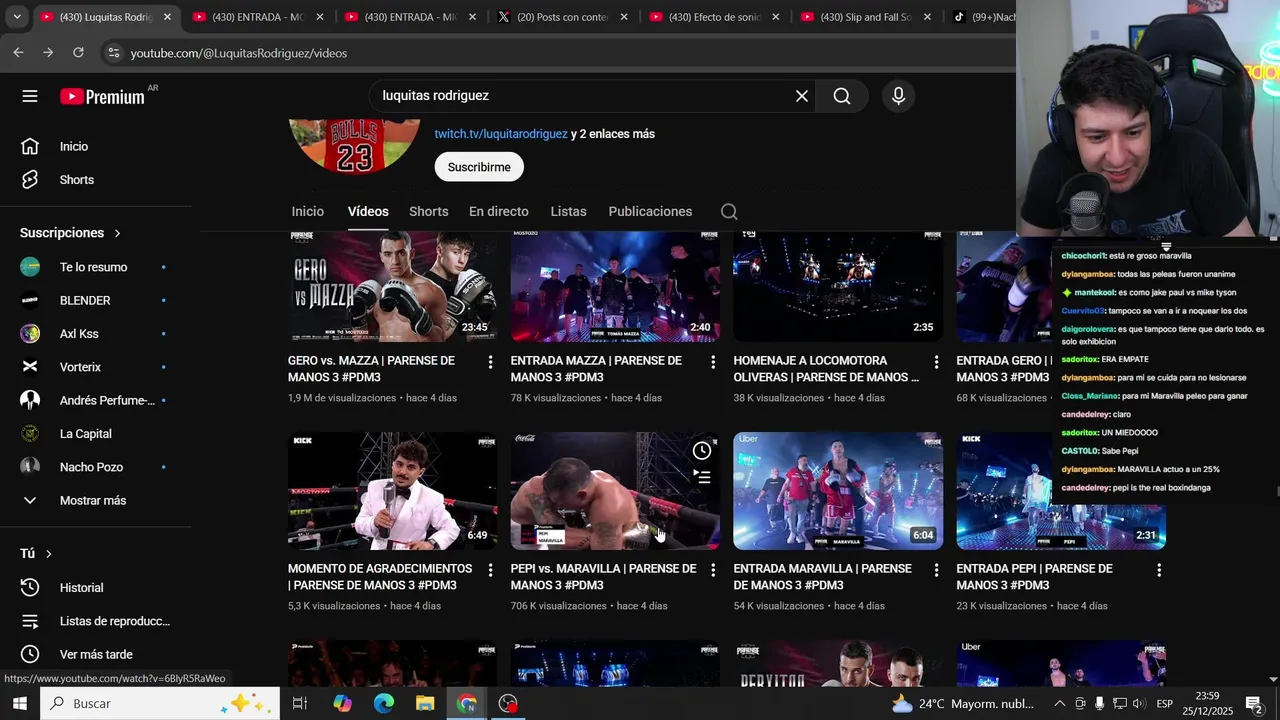Clear the search box with the X

coord(802,96)
